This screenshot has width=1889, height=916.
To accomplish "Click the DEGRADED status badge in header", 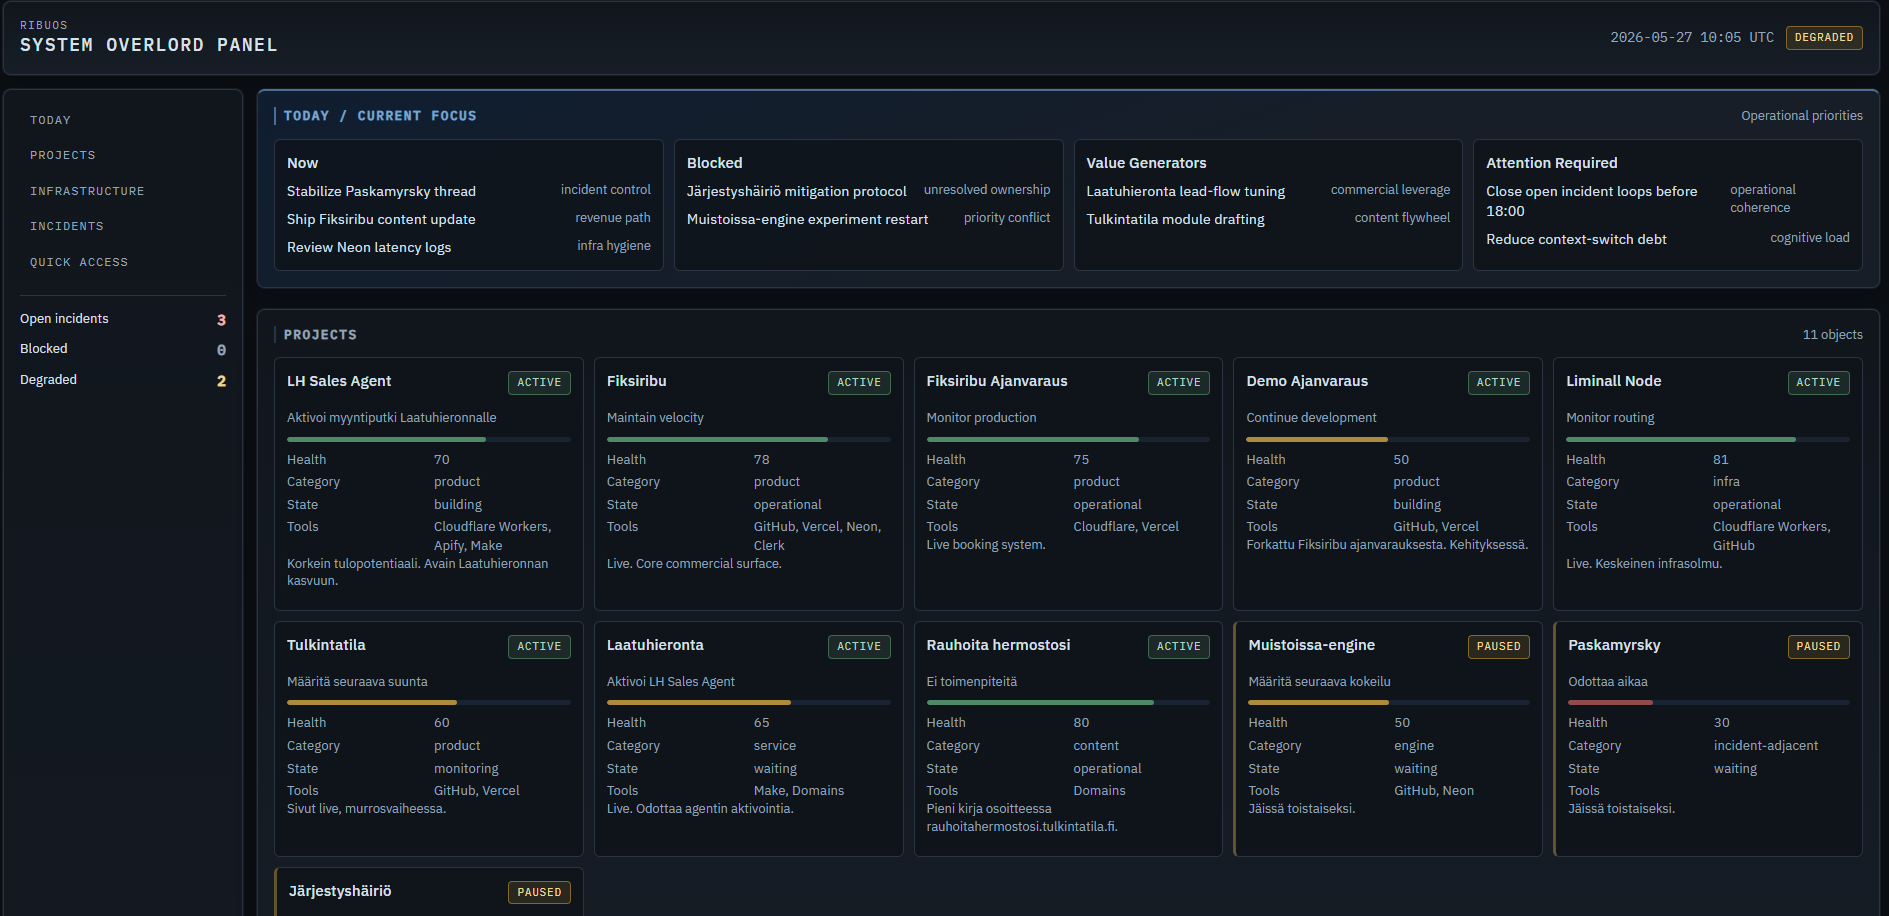I will click(1824, 38).
